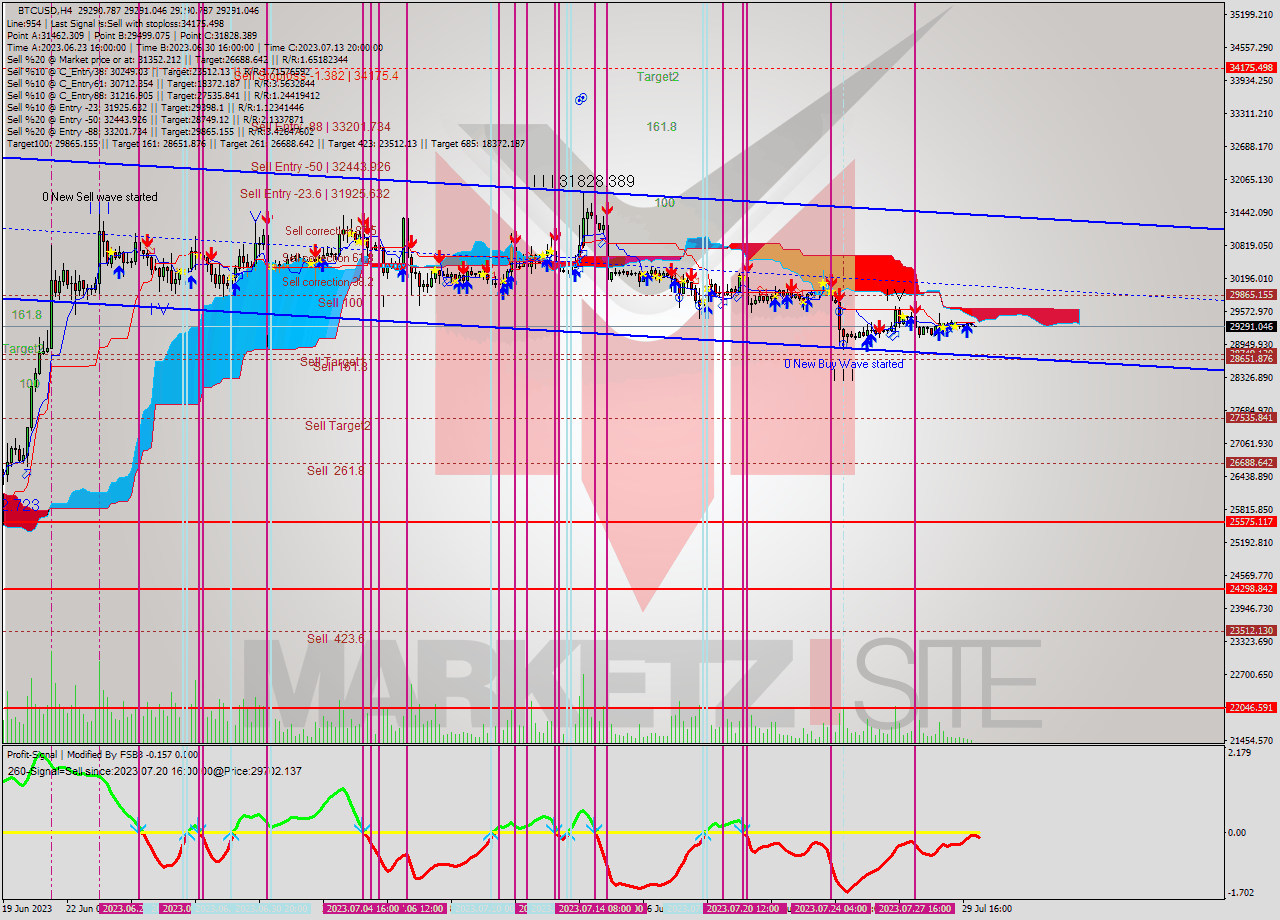Viewport: 1280px width, 920px height.
Task: Select the 27535.841 price level tag
Action: [x=1251, y=418]
